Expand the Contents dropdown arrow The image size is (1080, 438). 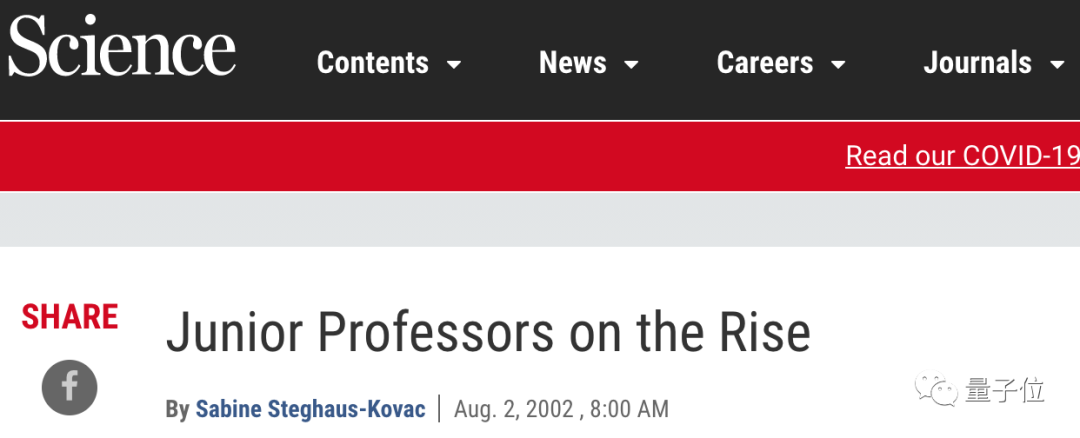[x=454, y=65]
